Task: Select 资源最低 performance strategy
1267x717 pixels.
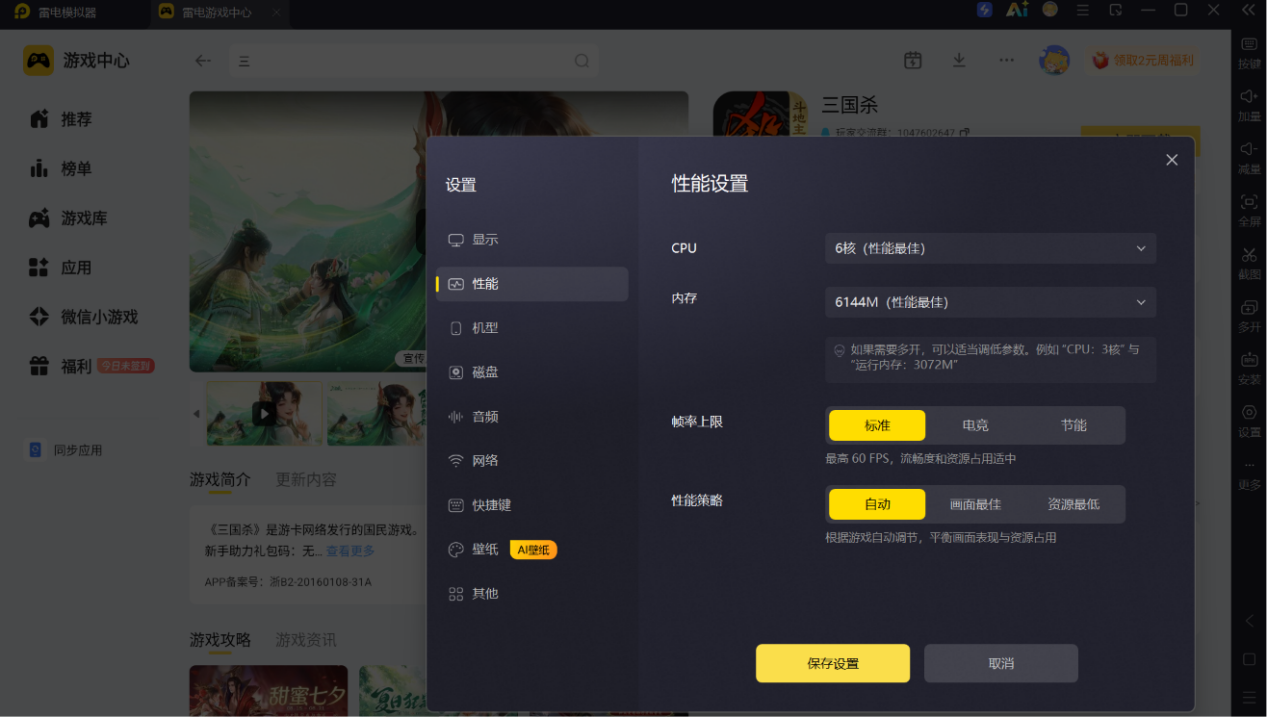Action: [1073, 504]
